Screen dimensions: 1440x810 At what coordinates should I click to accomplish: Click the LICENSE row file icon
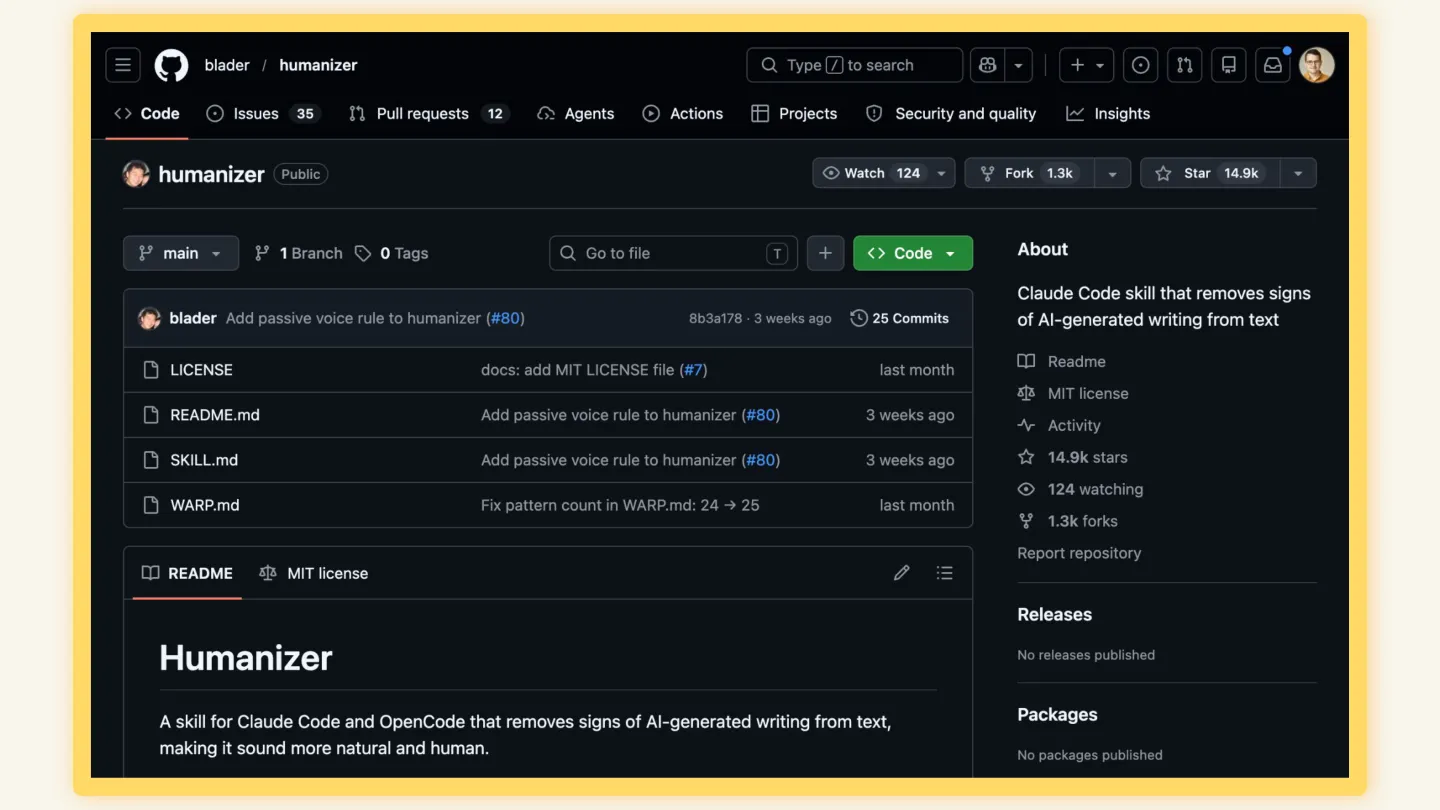[151, 370]
